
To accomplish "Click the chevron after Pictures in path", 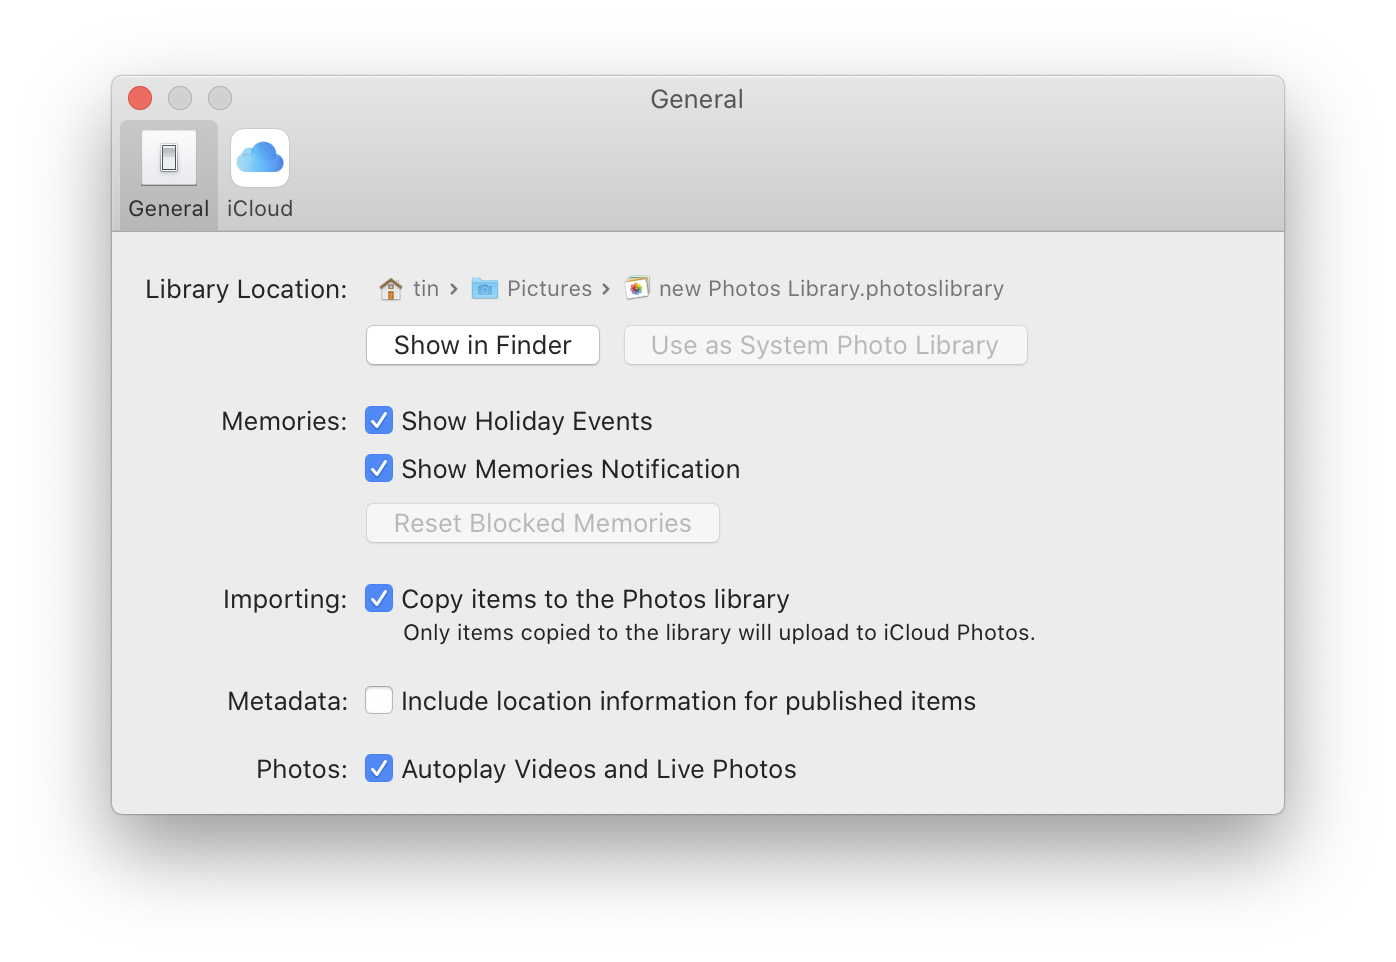I will [x=606, y=289].
